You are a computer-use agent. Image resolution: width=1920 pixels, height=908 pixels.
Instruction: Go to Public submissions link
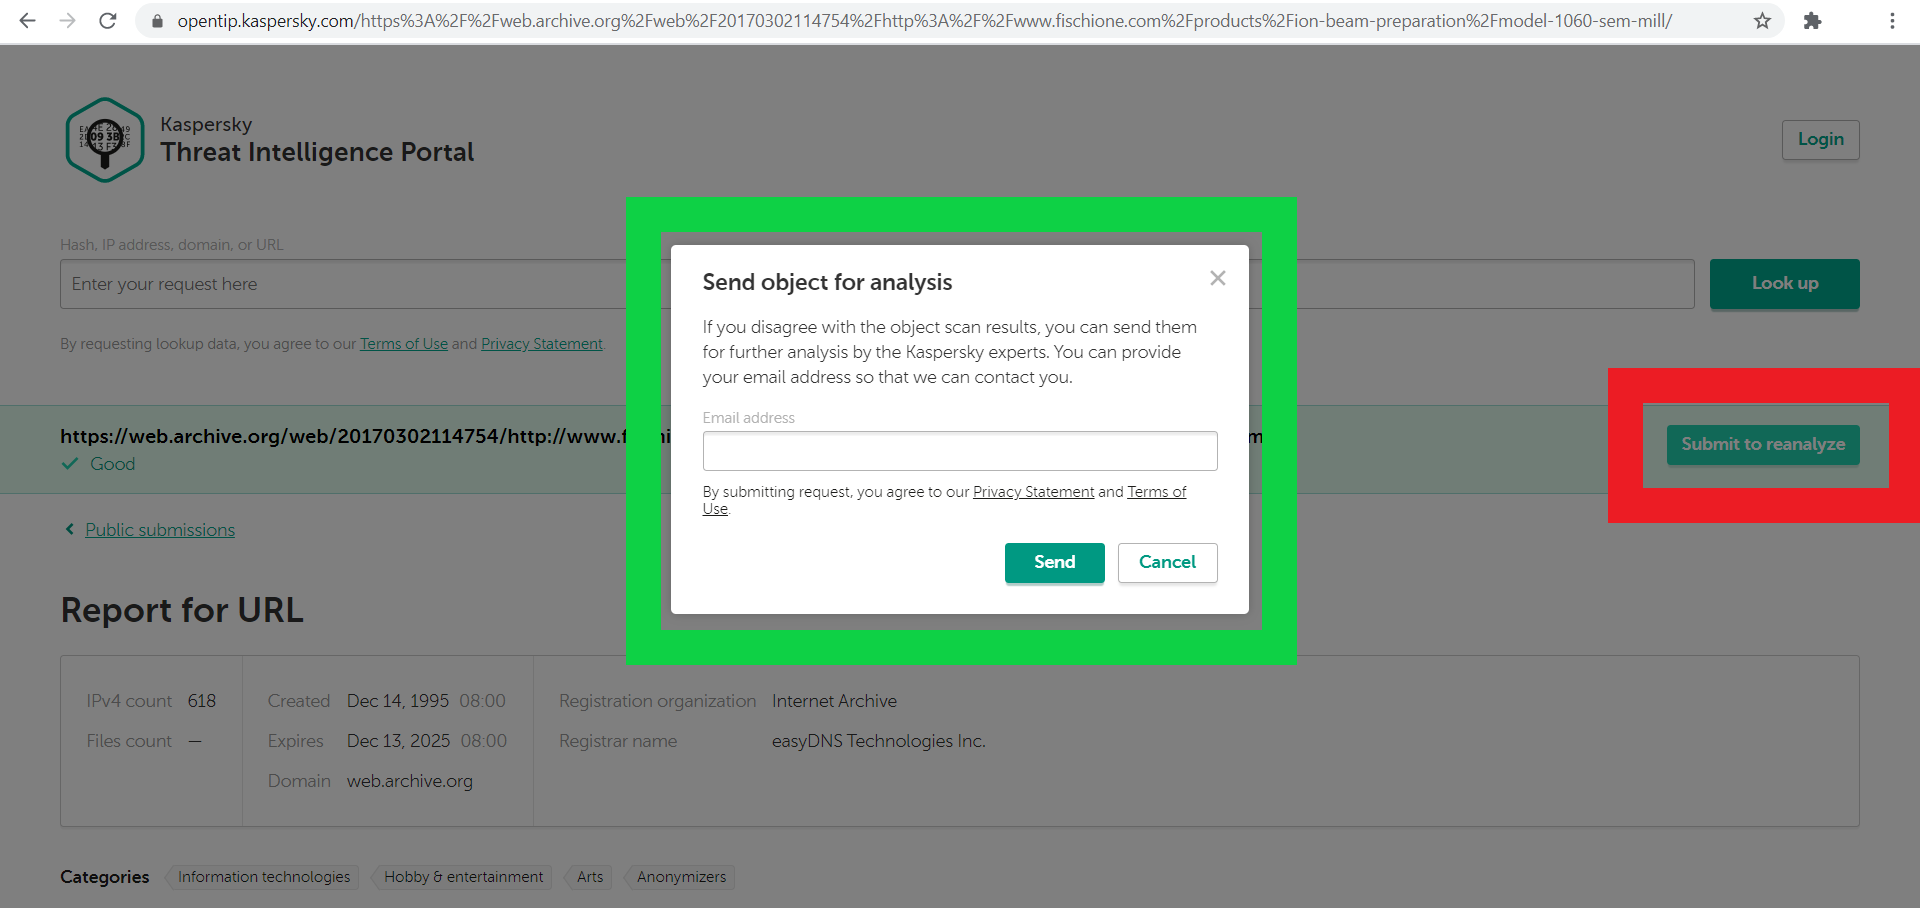(x=160, y=530)
